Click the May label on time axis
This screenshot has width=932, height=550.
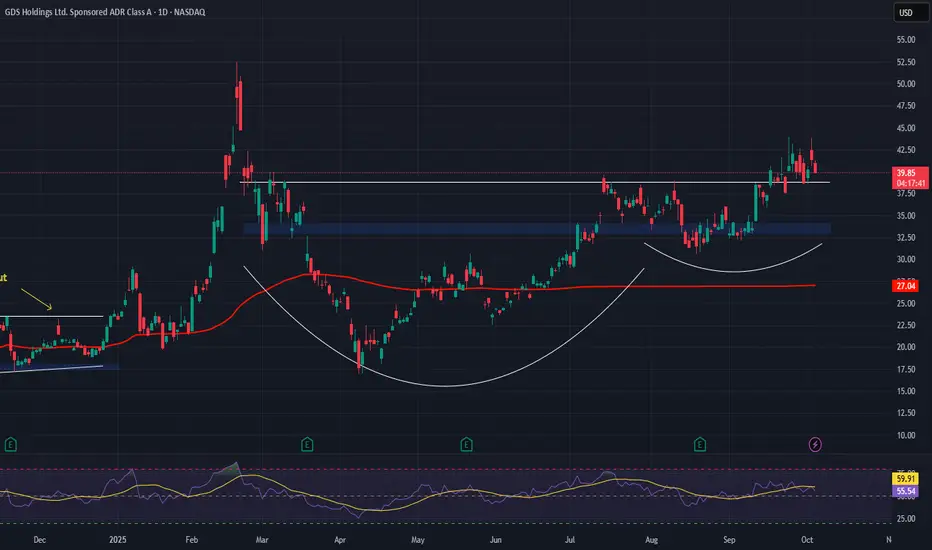pyautogui.click(x=418, y=540)
